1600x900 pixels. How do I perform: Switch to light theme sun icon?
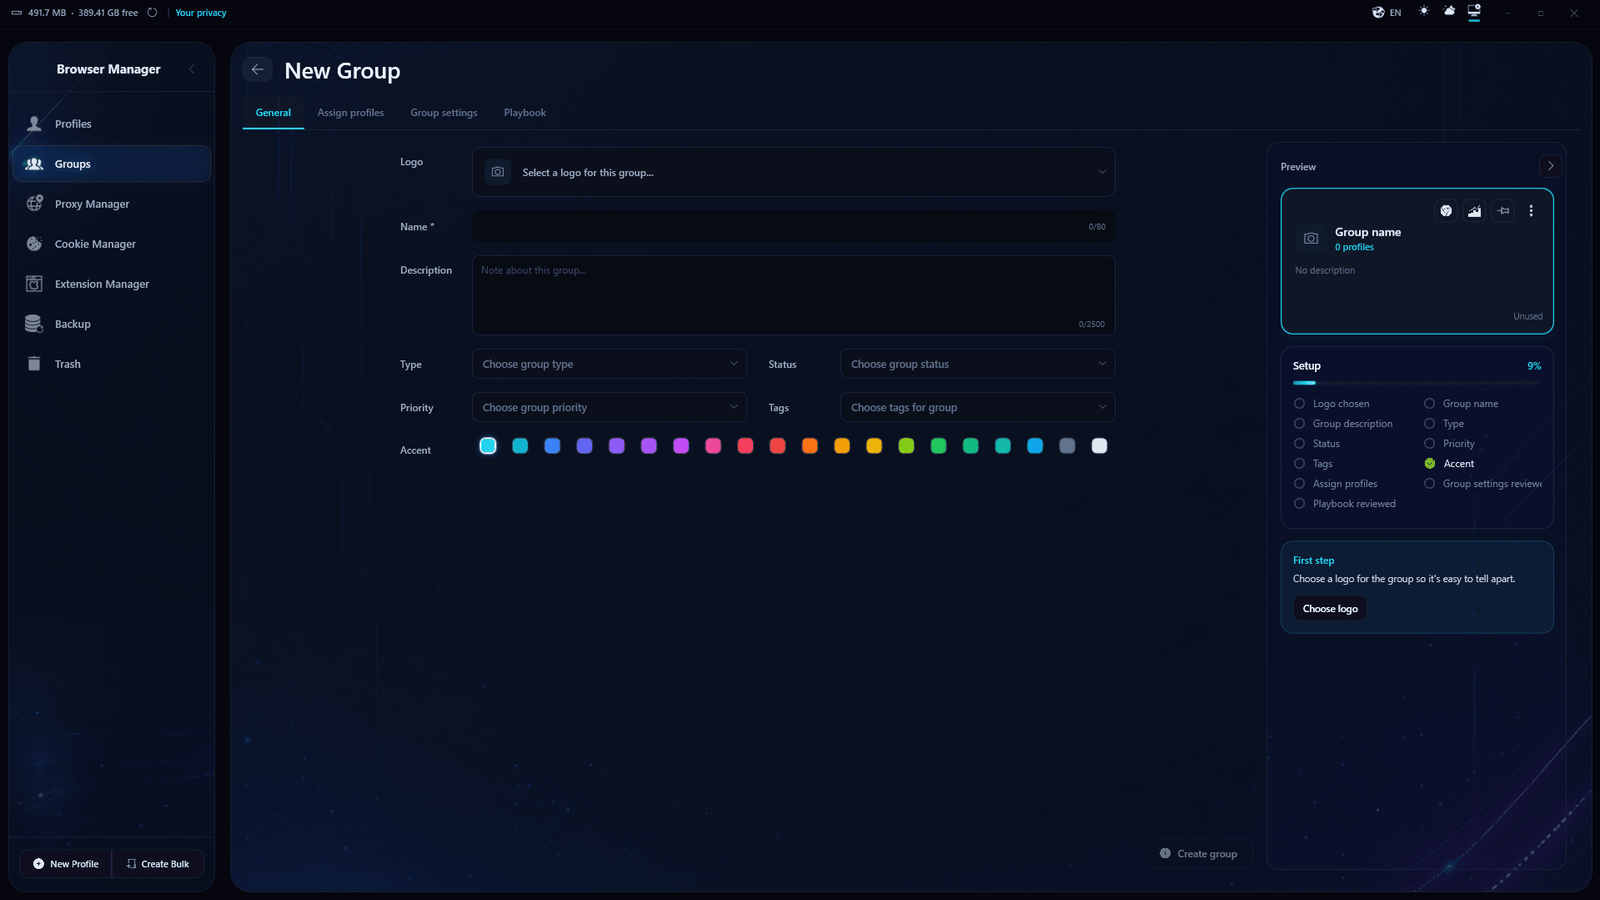(1424, 11)
